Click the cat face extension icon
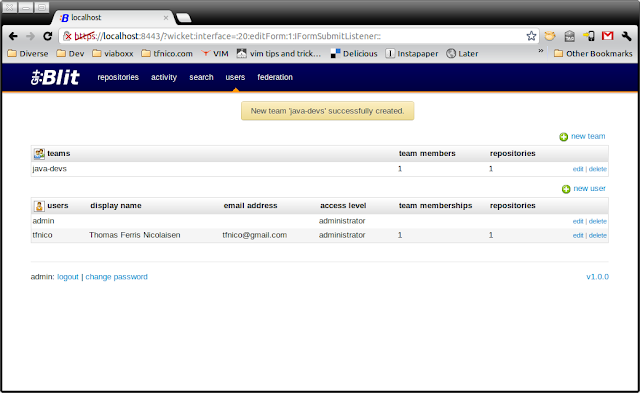Image resolution: width=640 pixels, height=393 pixels. tap(550, 36)
